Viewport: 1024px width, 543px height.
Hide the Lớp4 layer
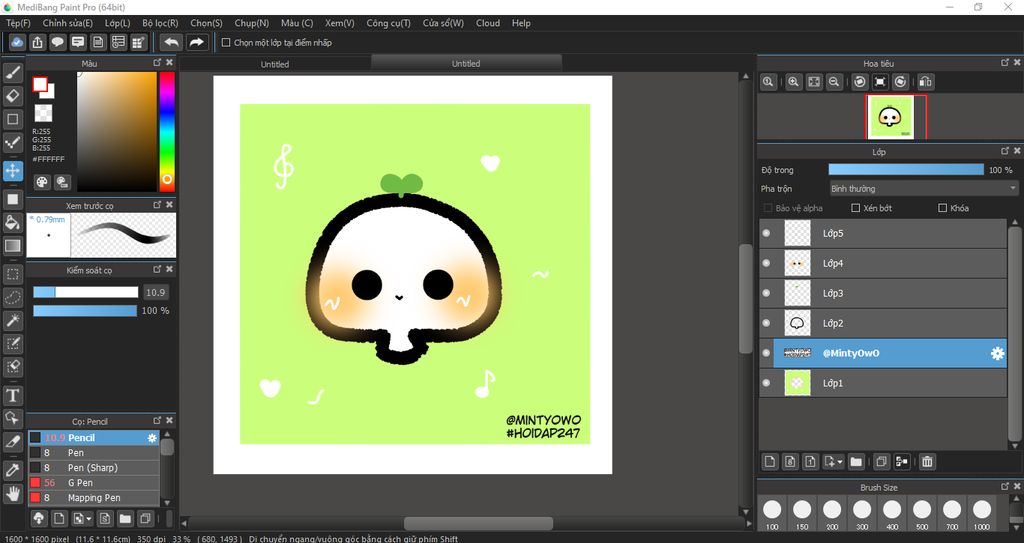[767, 263]
